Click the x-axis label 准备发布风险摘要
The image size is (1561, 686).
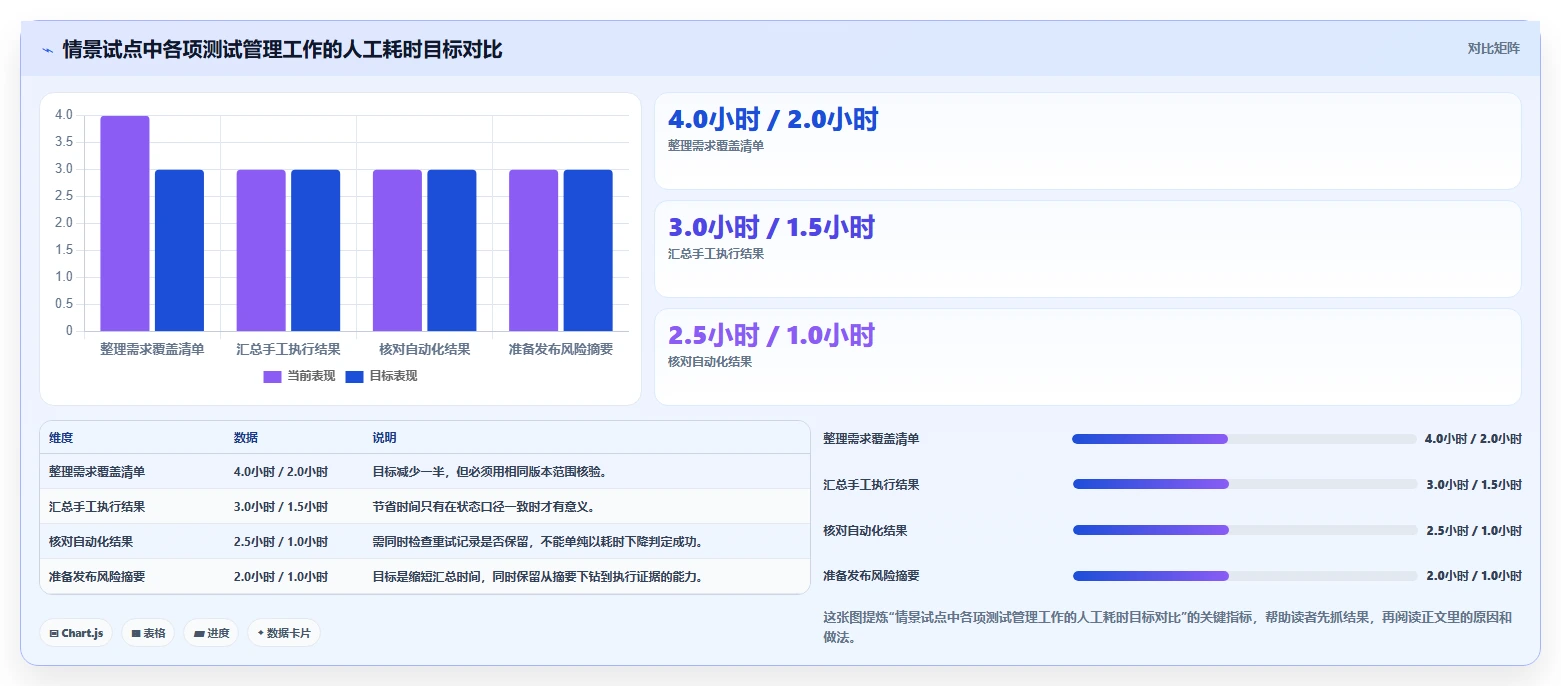tap(561, 350)
